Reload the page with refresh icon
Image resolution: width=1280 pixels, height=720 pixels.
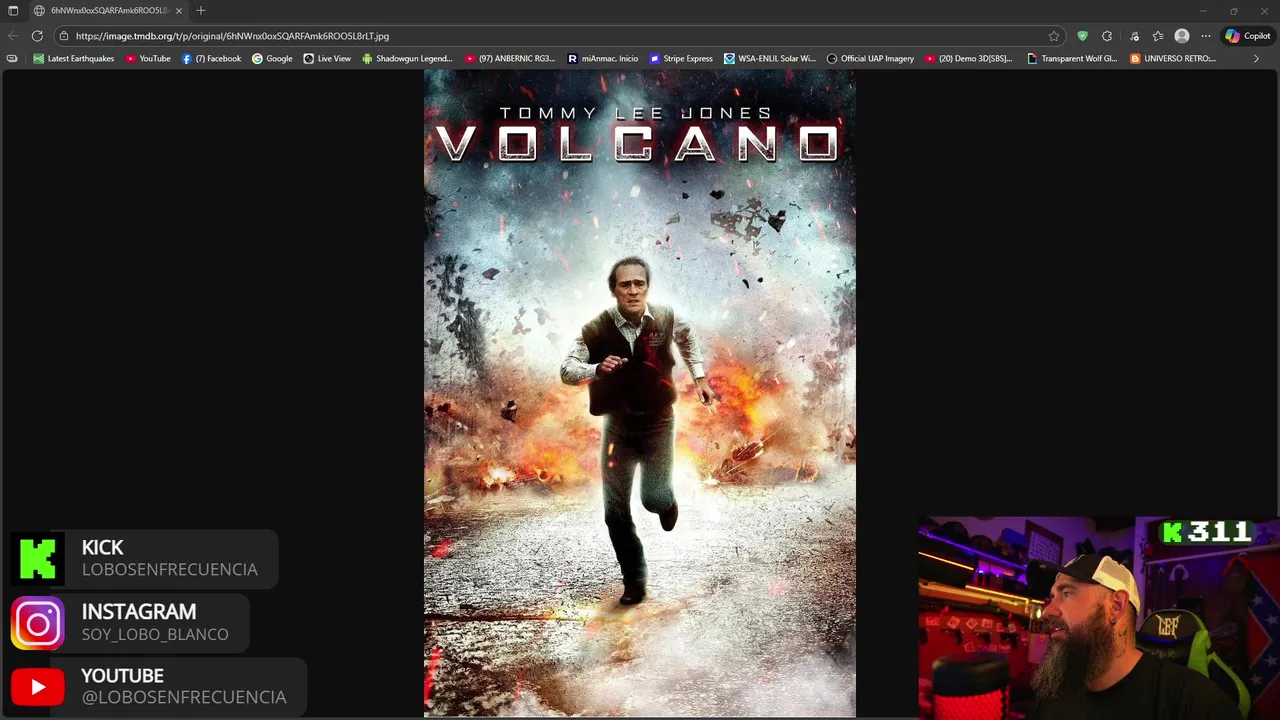[x=37, y=36]
